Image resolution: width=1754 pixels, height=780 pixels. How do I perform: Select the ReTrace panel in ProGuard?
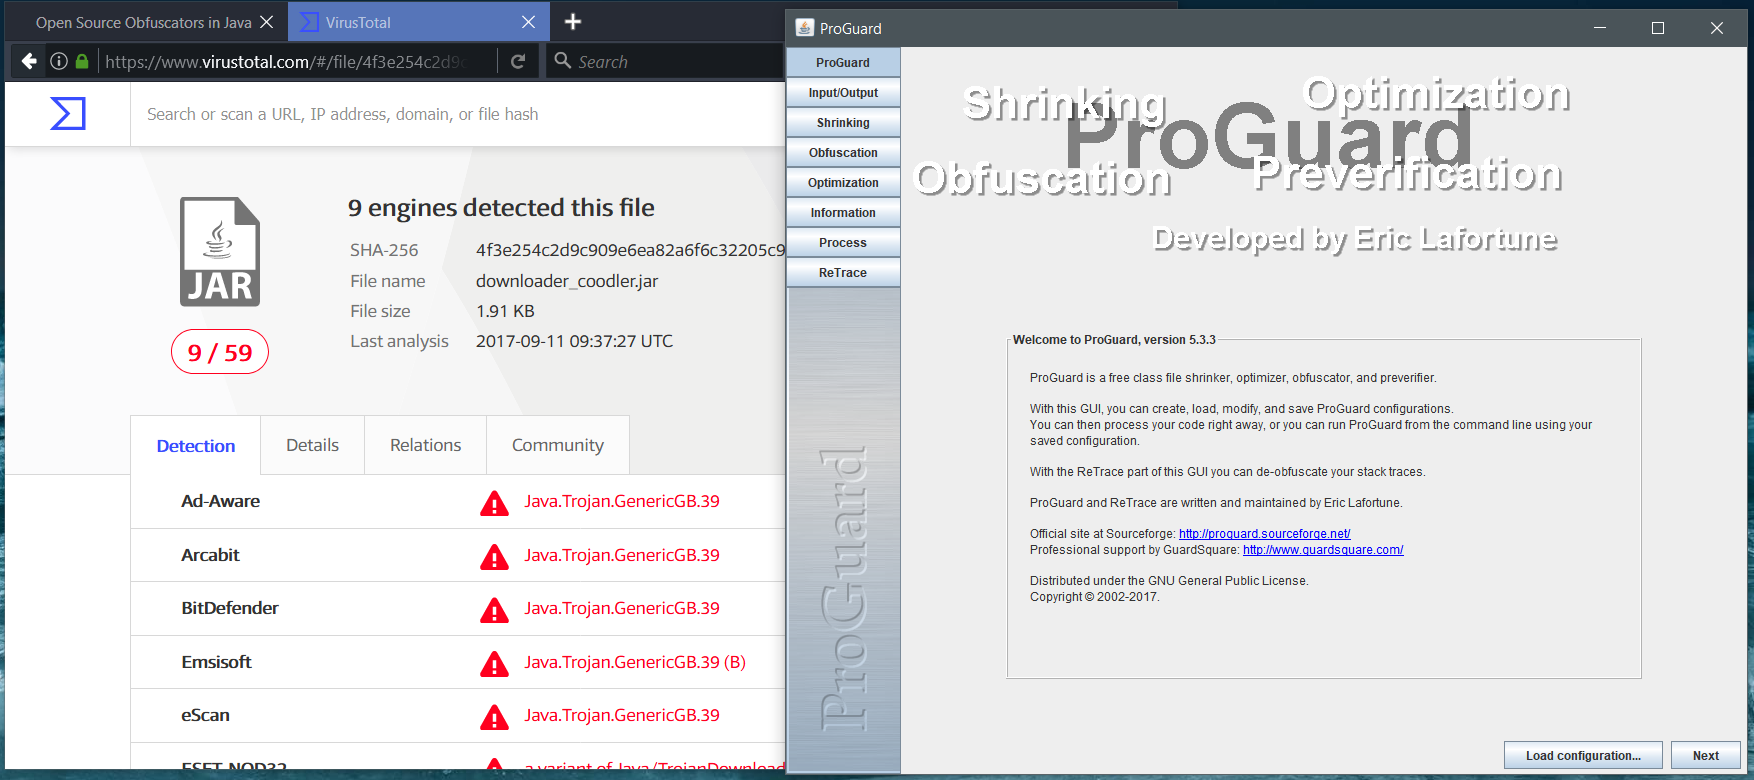(x=843, y=273)
